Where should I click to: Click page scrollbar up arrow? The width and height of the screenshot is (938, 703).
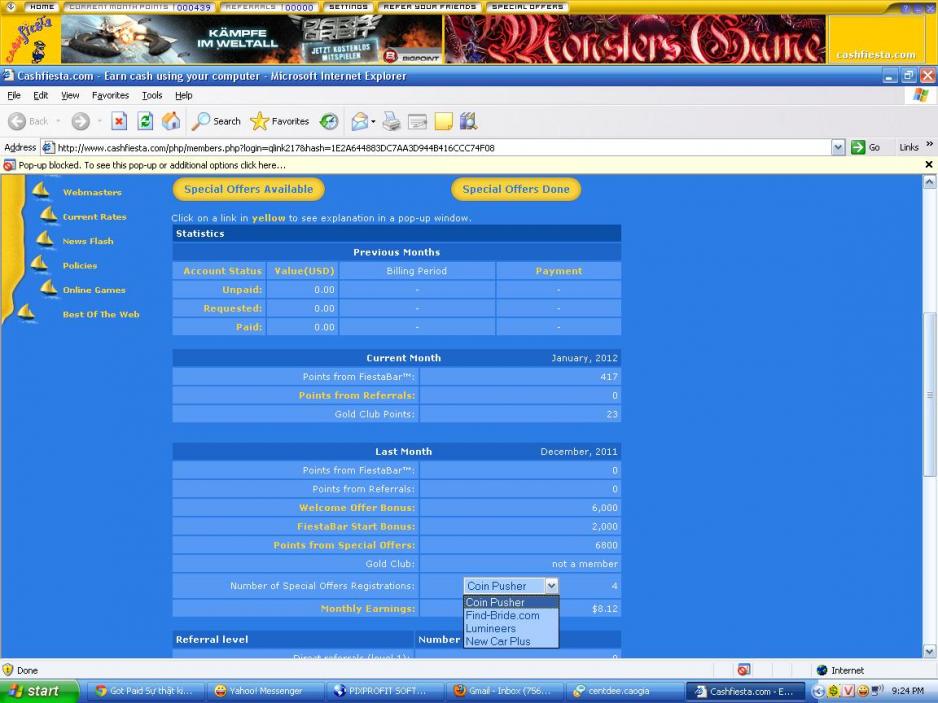[929, 182]
